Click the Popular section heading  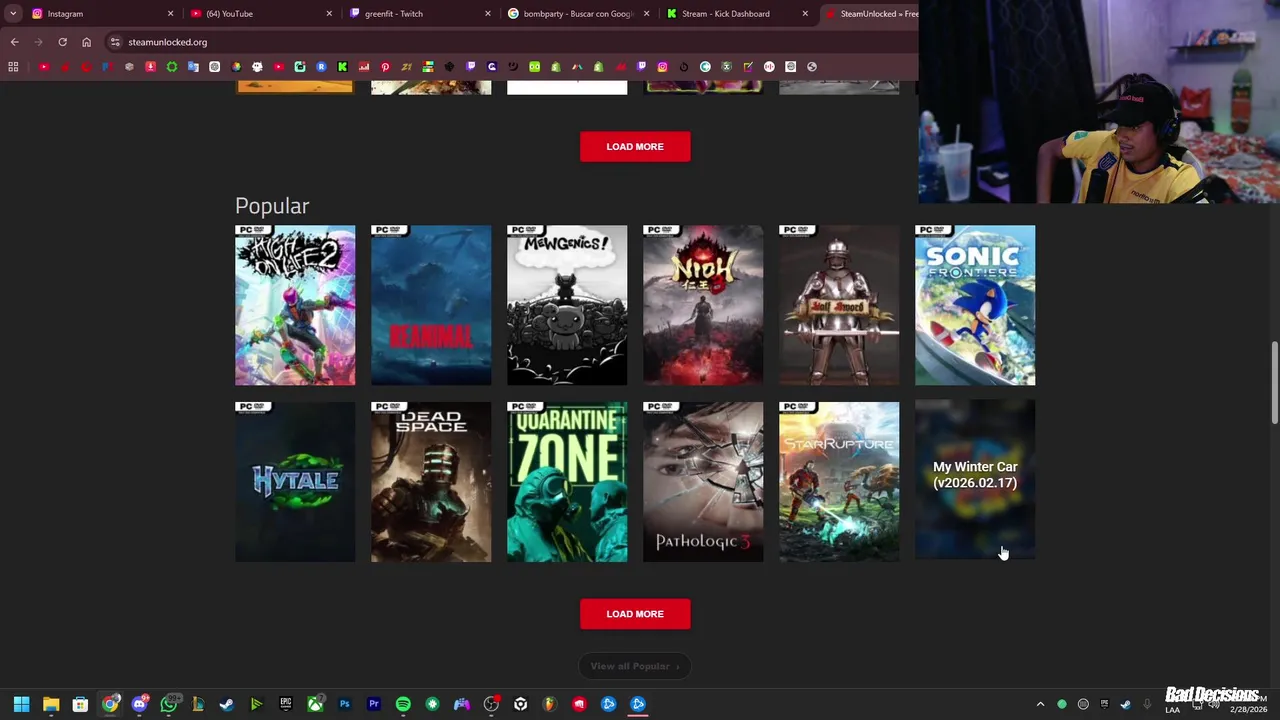[272, 206]
